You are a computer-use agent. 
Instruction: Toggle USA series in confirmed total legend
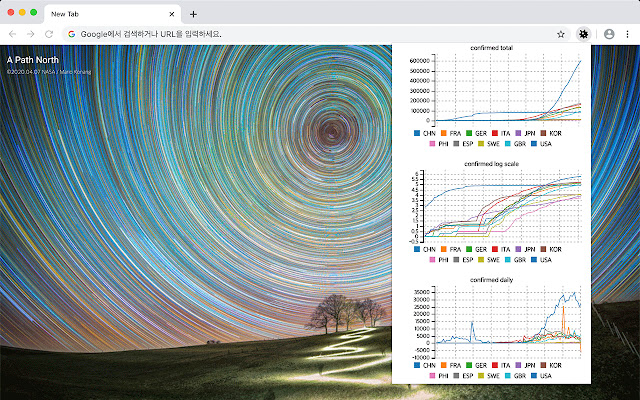tap(542, 144)
